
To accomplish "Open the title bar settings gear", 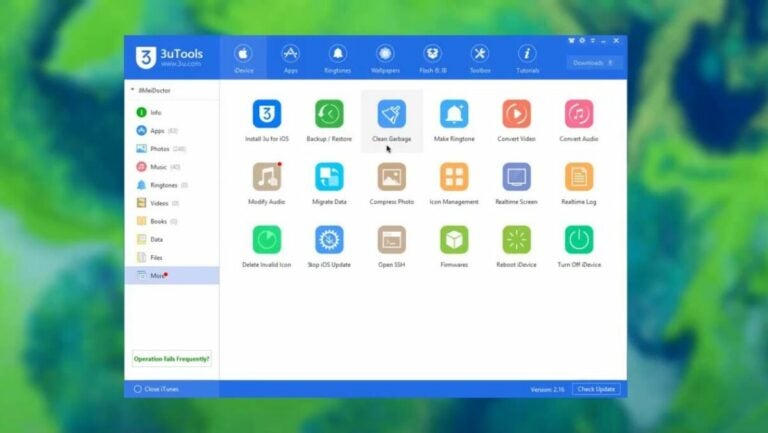I will (582, 41).
